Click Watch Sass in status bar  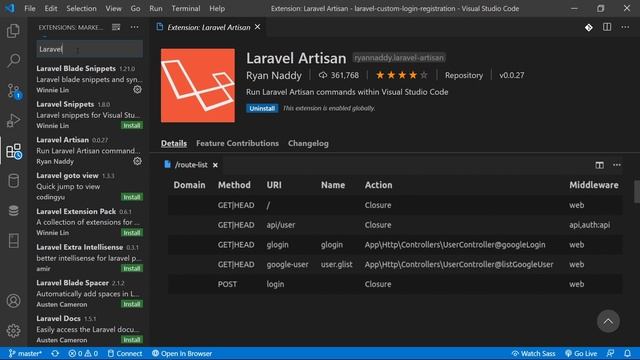(x=533, y=353)
